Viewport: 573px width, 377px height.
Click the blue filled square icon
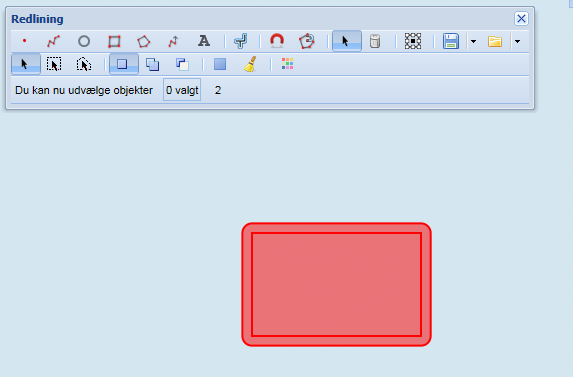coord(220,64)
